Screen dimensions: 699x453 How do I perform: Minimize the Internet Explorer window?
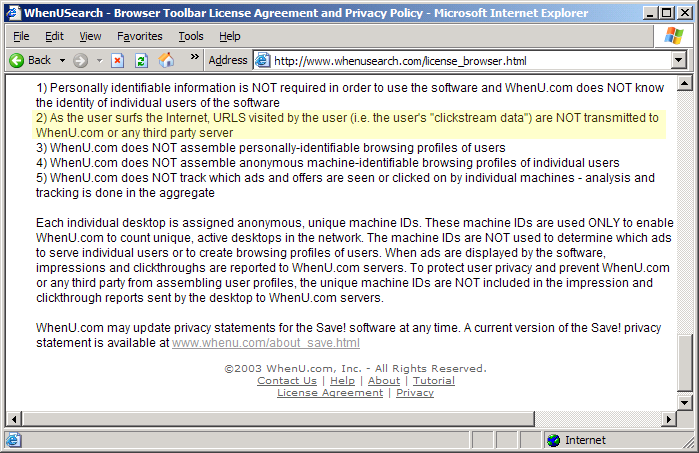tap(650, 12)
